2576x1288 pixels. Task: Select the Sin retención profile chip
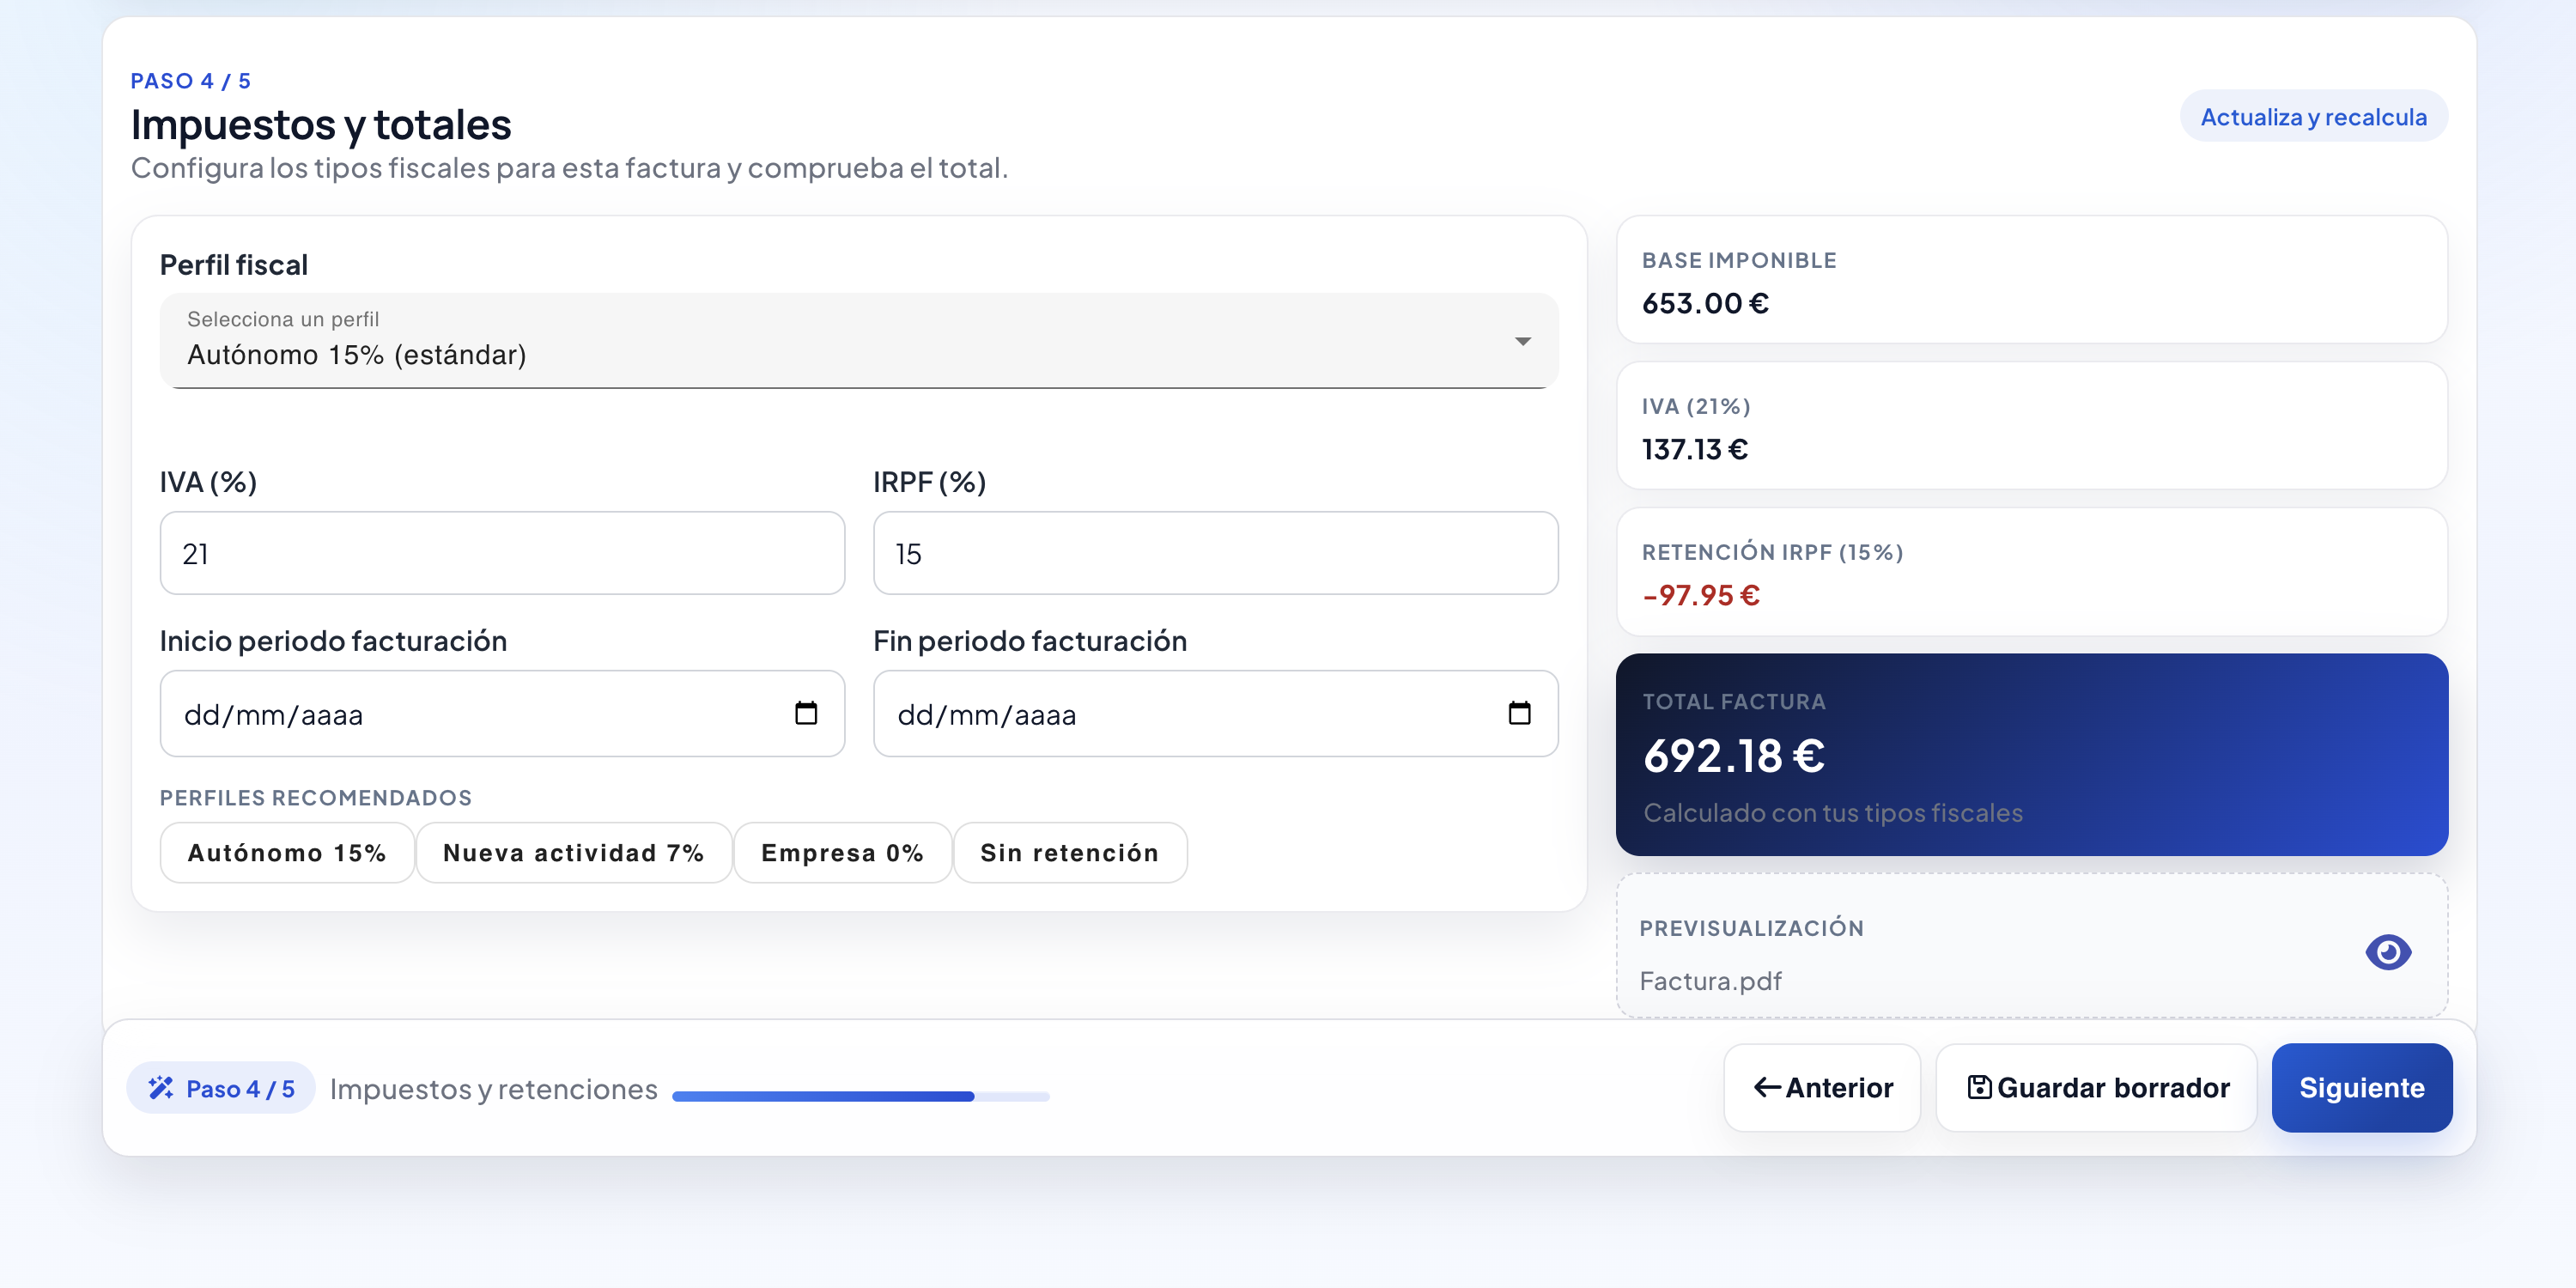click(1069, 852)
